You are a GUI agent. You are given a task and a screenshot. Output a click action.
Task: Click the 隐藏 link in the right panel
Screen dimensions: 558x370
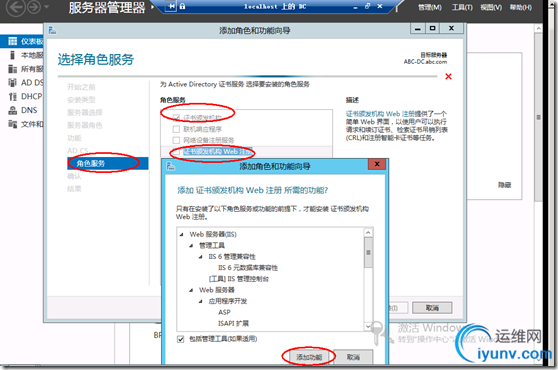(504, 185)
